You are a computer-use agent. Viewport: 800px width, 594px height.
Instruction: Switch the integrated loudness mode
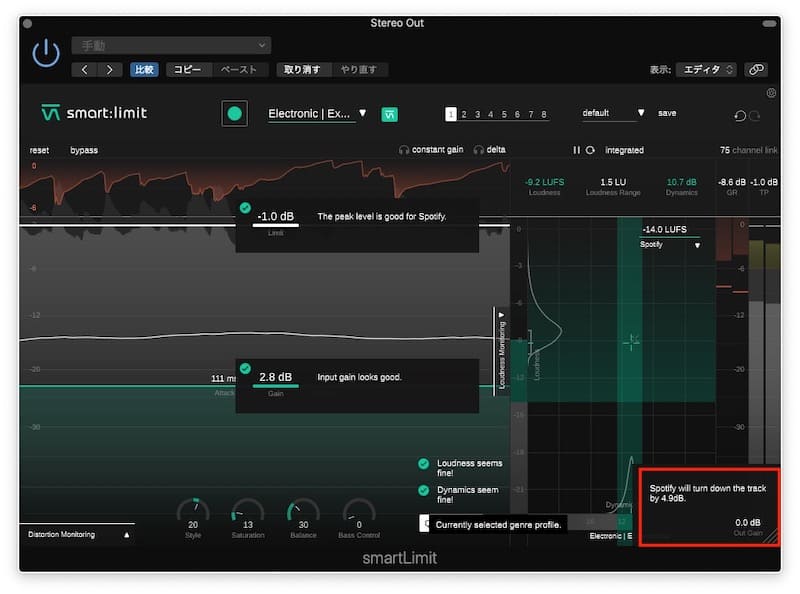[x=624, y=150]
